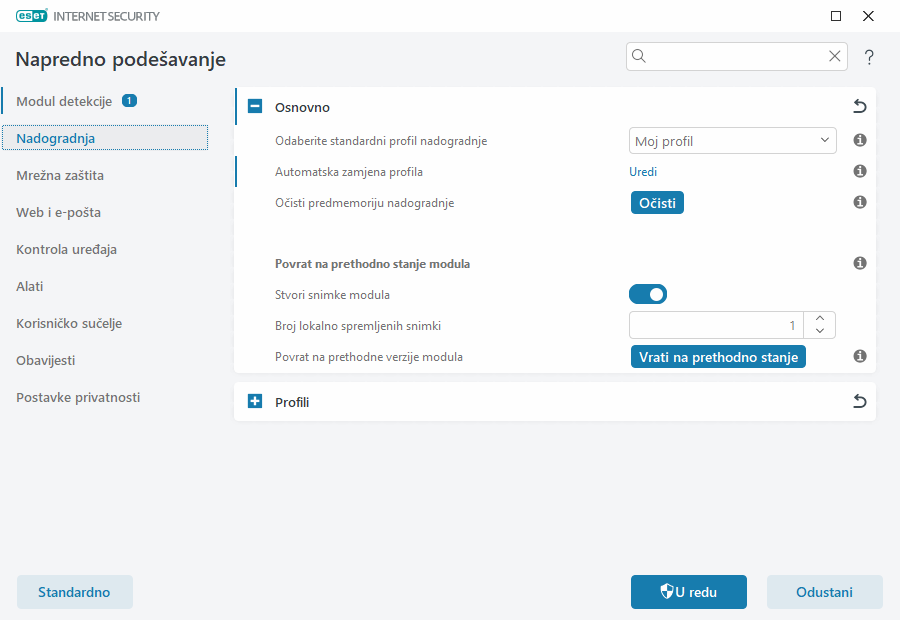
Task: Decrease Broj lokalno spremljenih snimki value
Action: (x=820, y=331)
